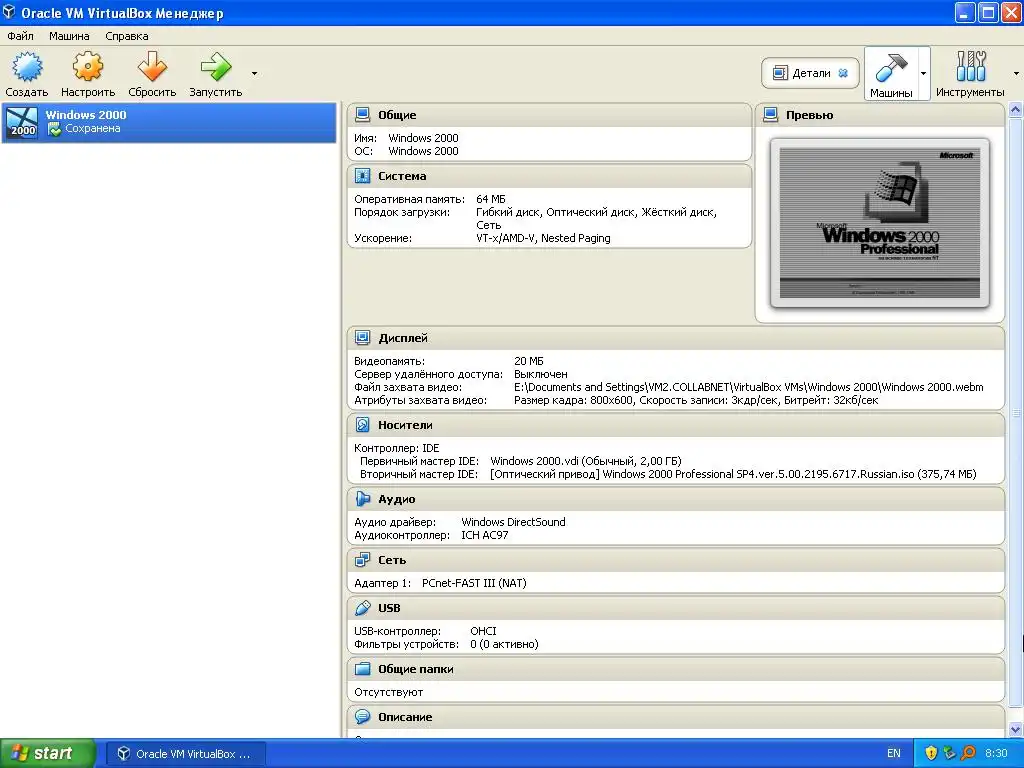1024x768 pixels.
Task: Click the Сбросить discard arrow icon
Action: (152, 67)
